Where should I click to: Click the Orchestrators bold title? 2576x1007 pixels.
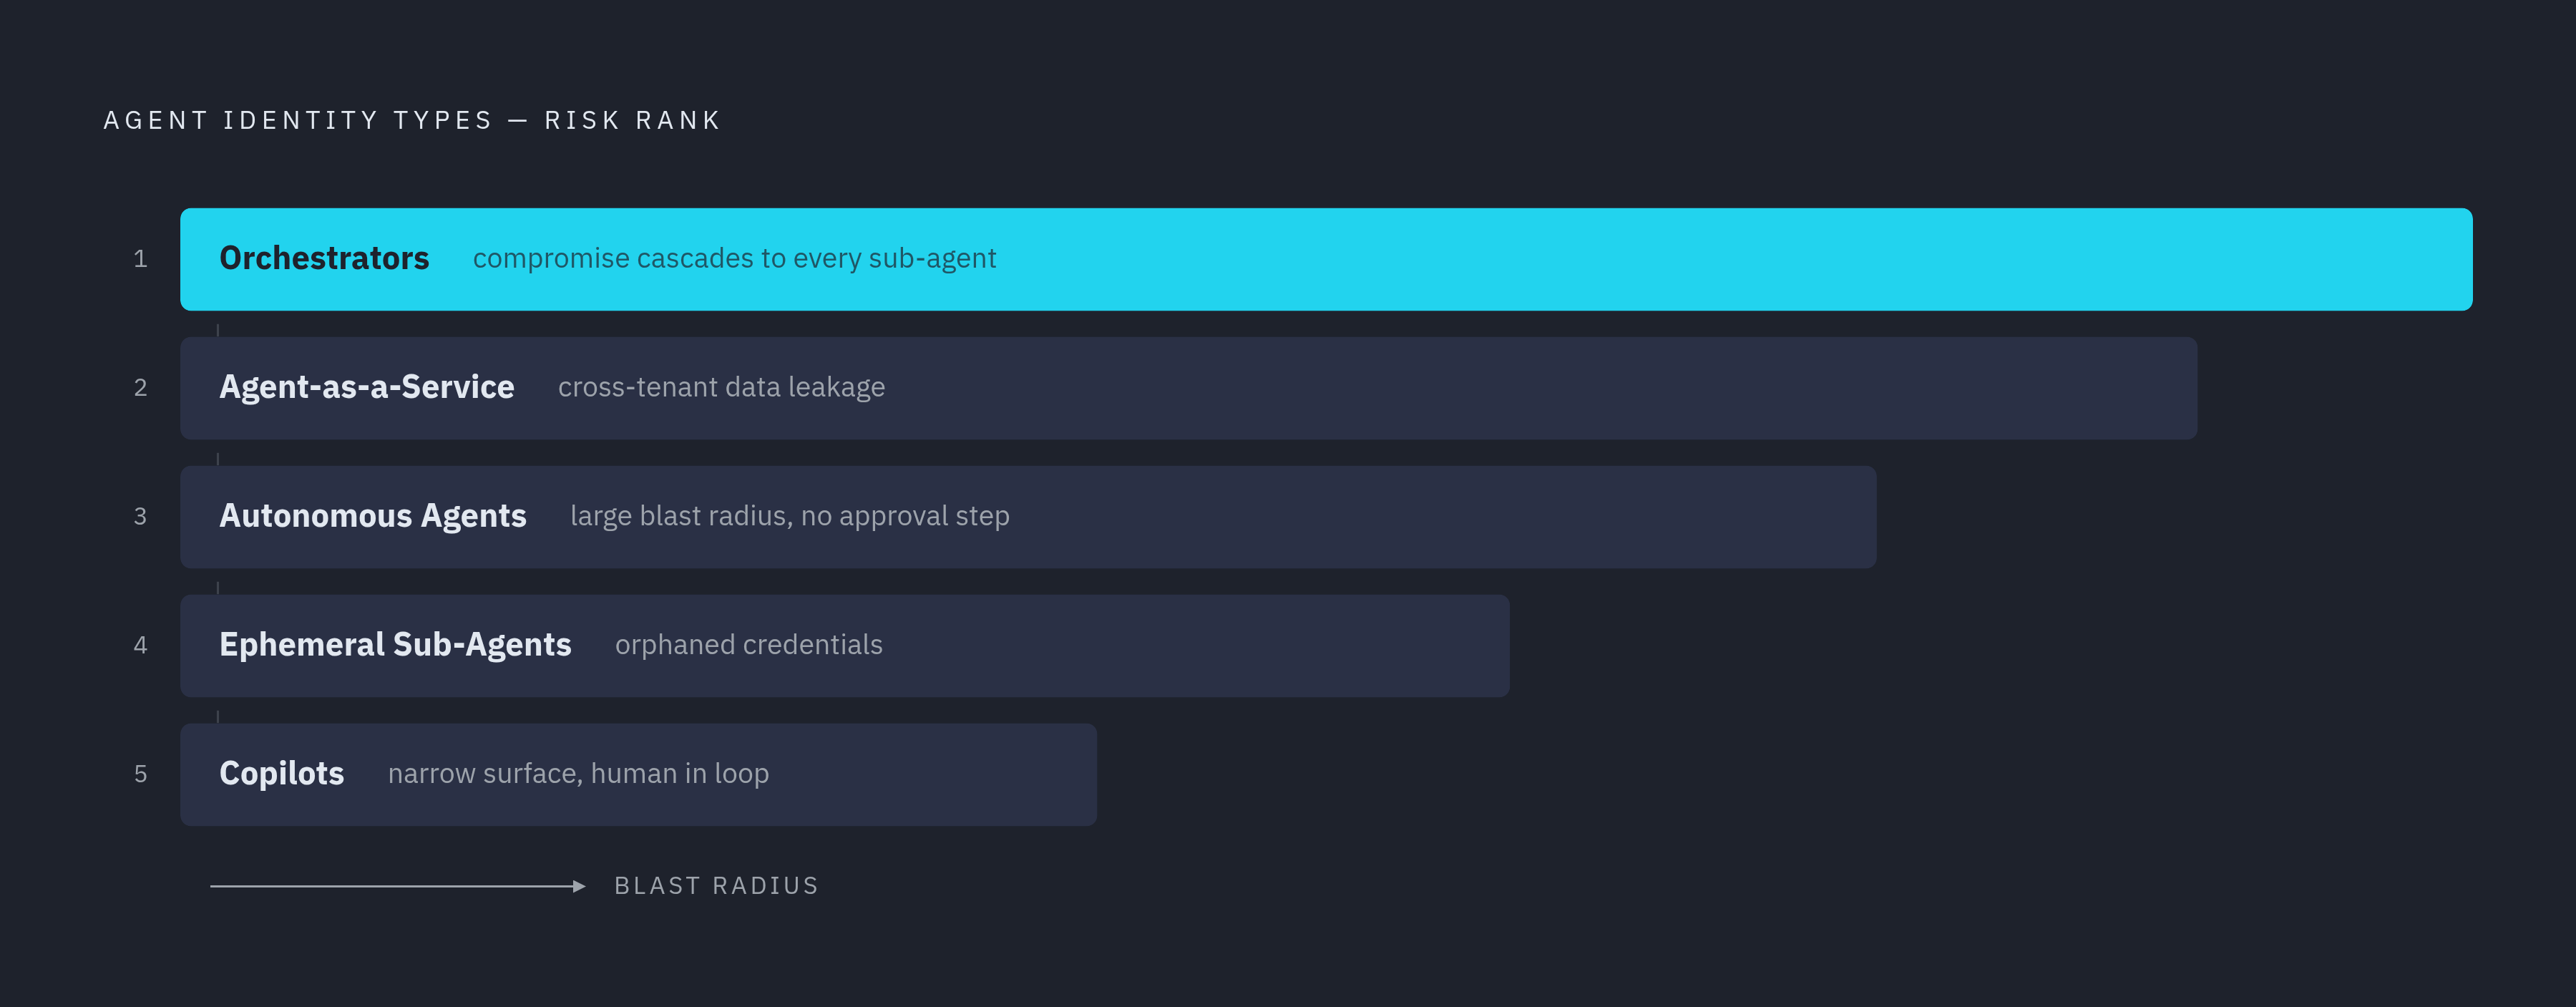coord(324,259)
